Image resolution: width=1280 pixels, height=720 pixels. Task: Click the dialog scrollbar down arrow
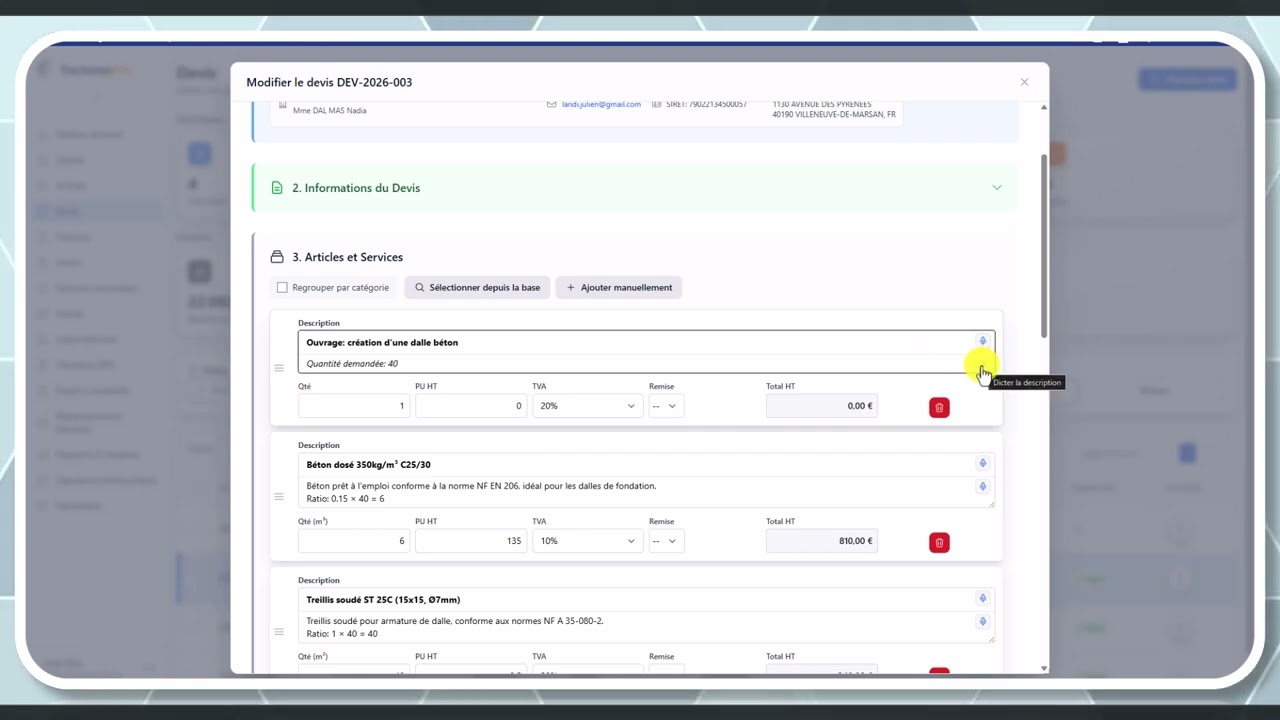coord(1044,668)
